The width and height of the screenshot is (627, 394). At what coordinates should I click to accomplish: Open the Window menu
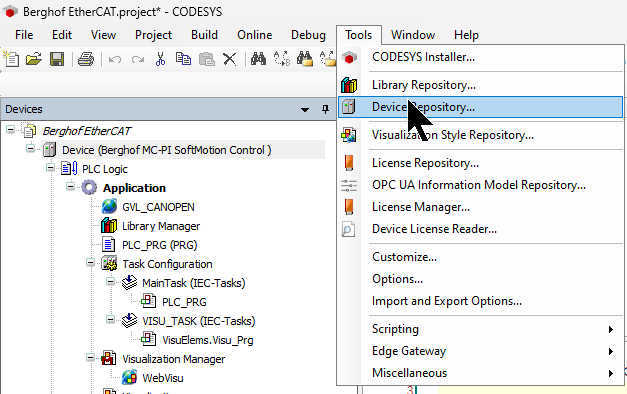coord(413,35)
